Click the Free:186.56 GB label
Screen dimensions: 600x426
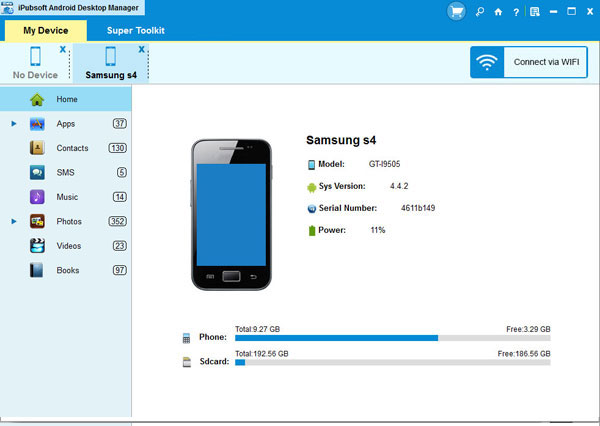point(524,354)
